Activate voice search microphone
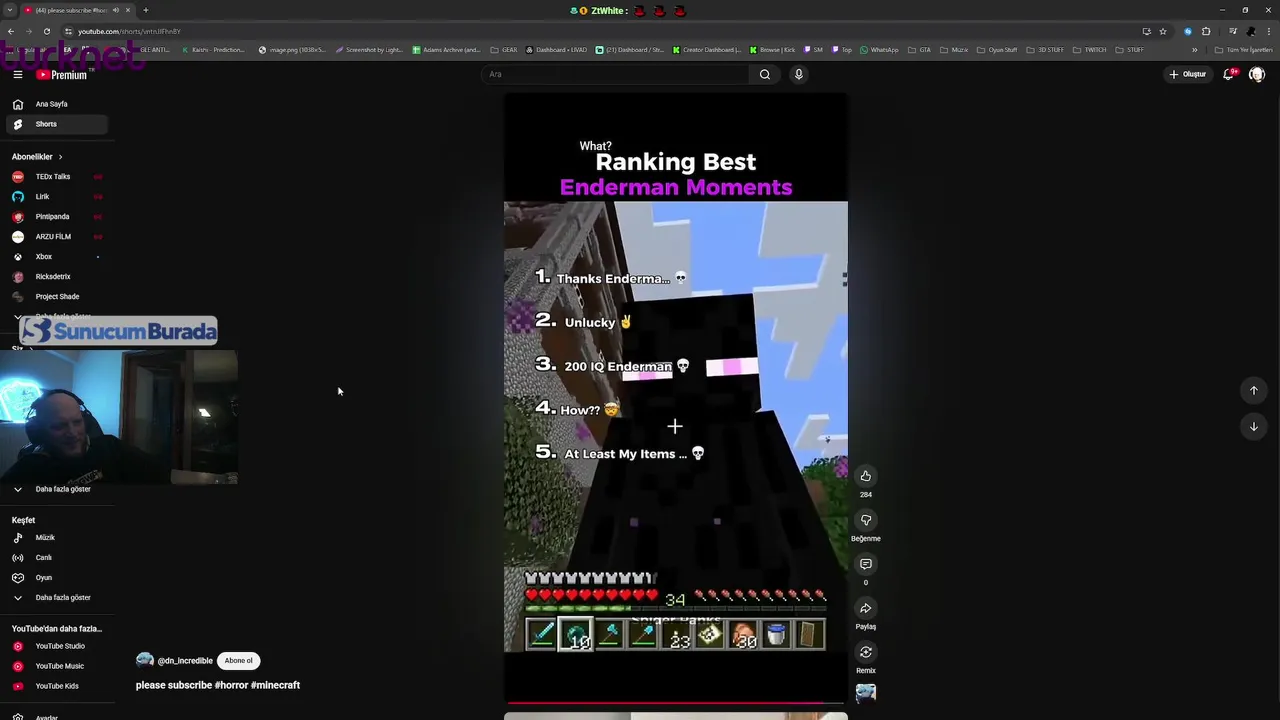1280x720 pixels. 798,74
